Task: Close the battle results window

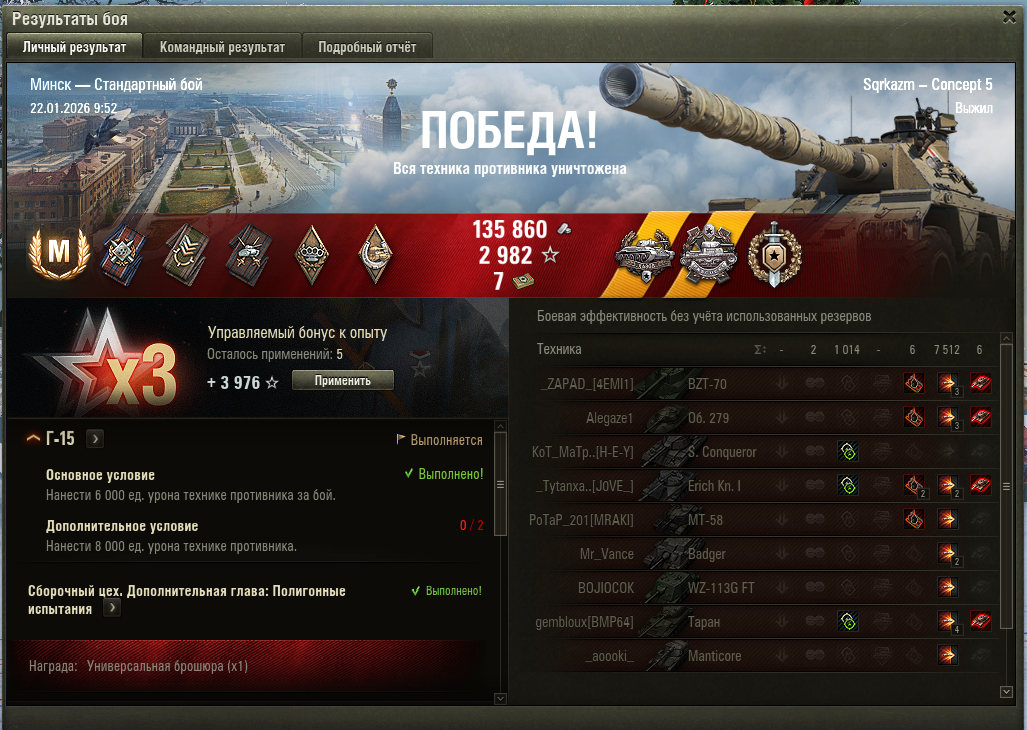Action: coord(1009,17)
